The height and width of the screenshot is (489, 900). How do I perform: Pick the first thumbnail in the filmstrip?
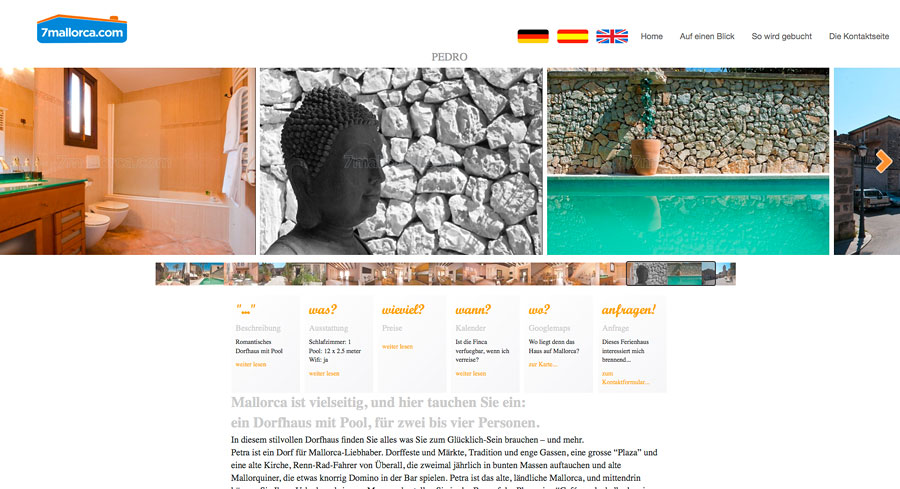tap(172, 274)
